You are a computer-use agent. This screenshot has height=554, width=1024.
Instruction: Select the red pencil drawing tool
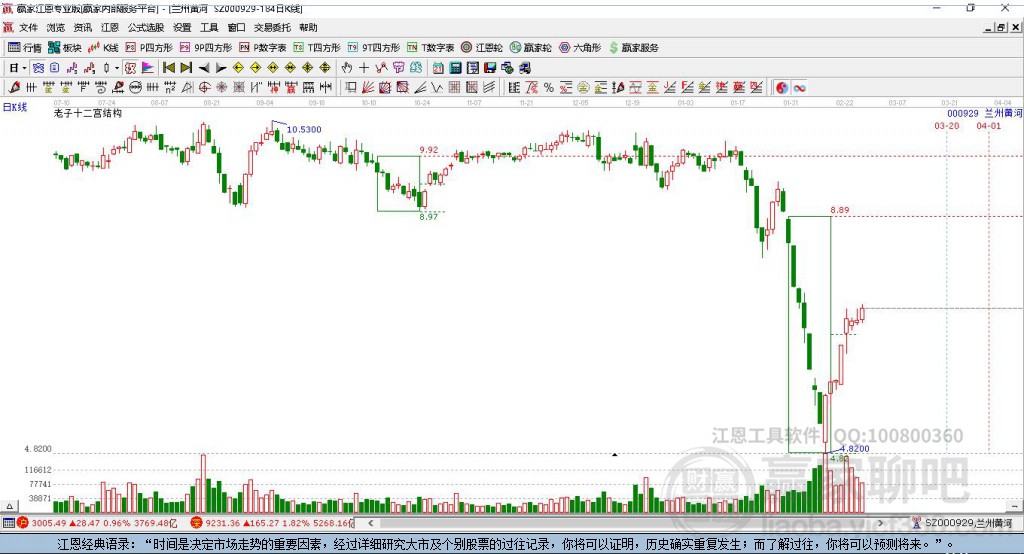pos(14,87)
